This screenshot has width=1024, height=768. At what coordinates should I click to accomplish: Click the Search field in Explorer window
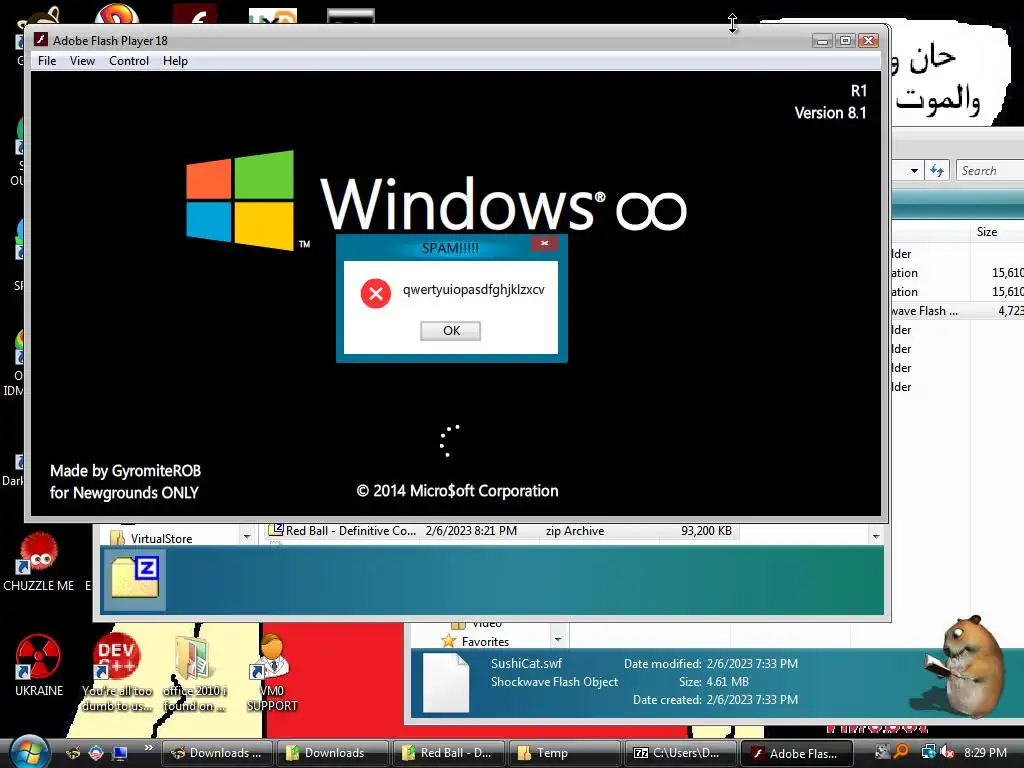point(989,170)
